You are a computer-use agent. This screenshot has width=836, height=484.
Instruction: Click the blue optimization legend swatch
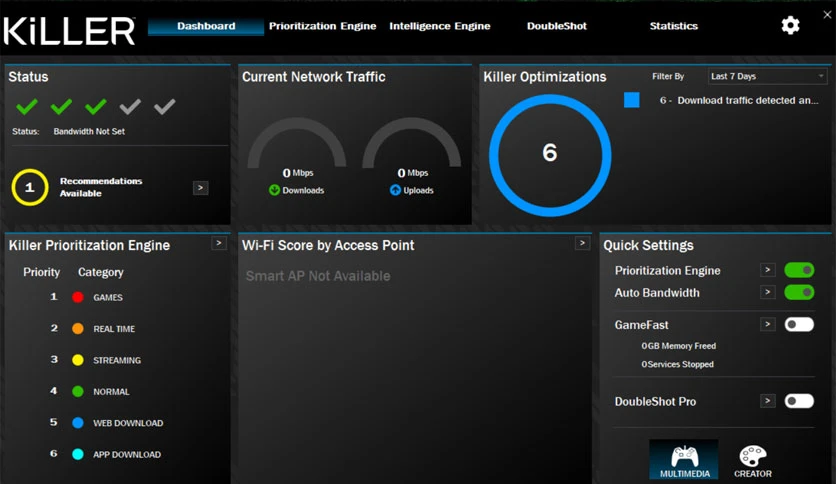[631, 100]
